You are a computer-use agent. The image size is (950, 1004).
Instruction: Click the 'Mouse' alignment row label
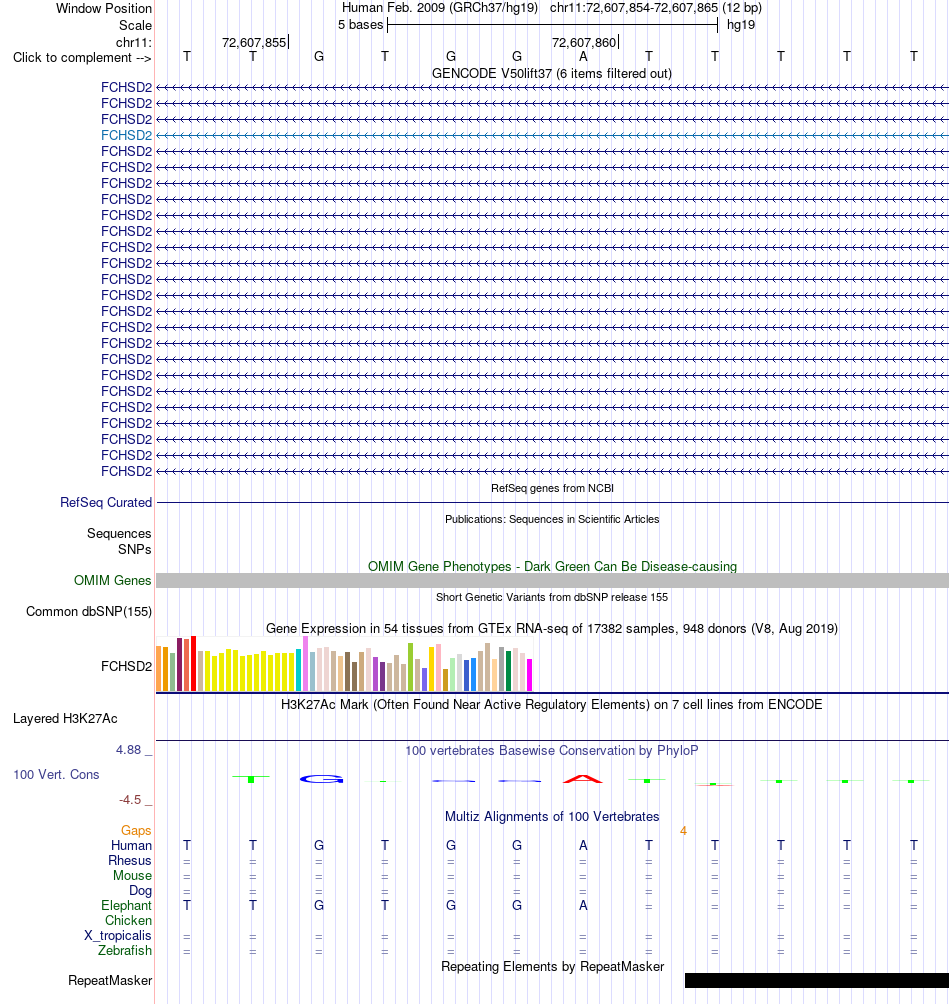click(x=133, y=875)
